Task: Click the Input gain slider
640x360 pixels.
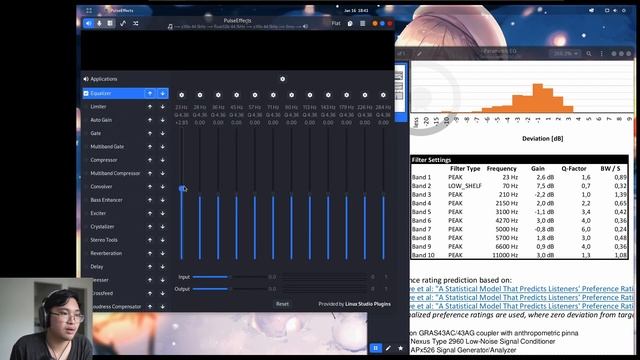Action: (229, 277)
